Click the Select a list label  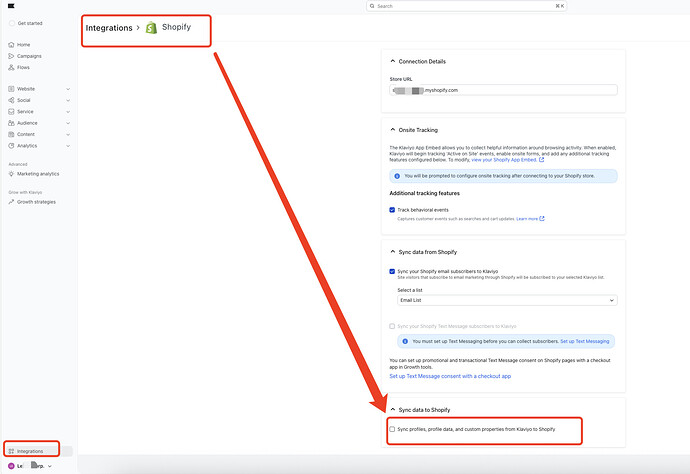coord(410,290)
